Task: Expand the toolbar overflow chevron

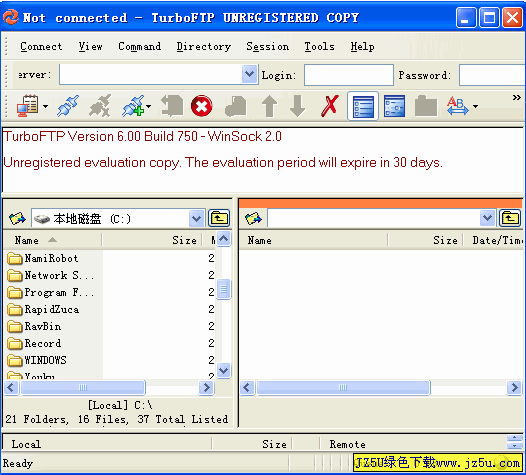Action: pos(517,98)
